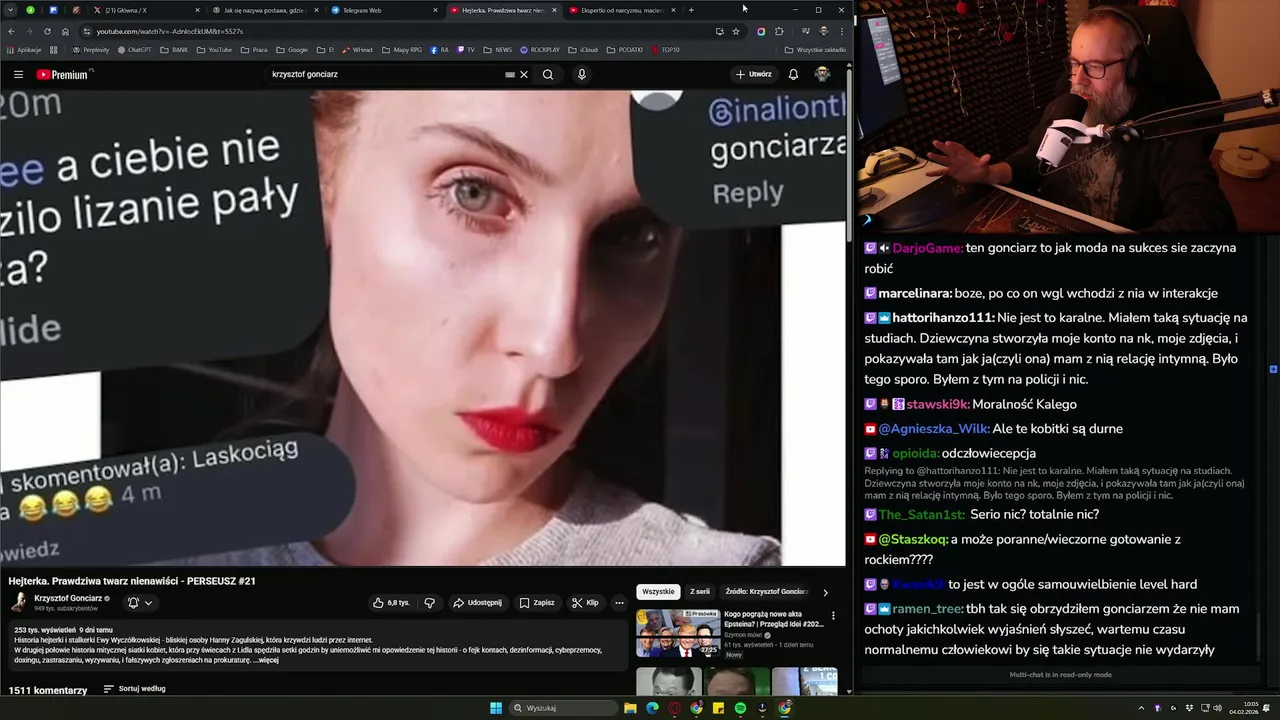Open Spotify from taskbar
1280x720 pixels.
coord(740,708)
